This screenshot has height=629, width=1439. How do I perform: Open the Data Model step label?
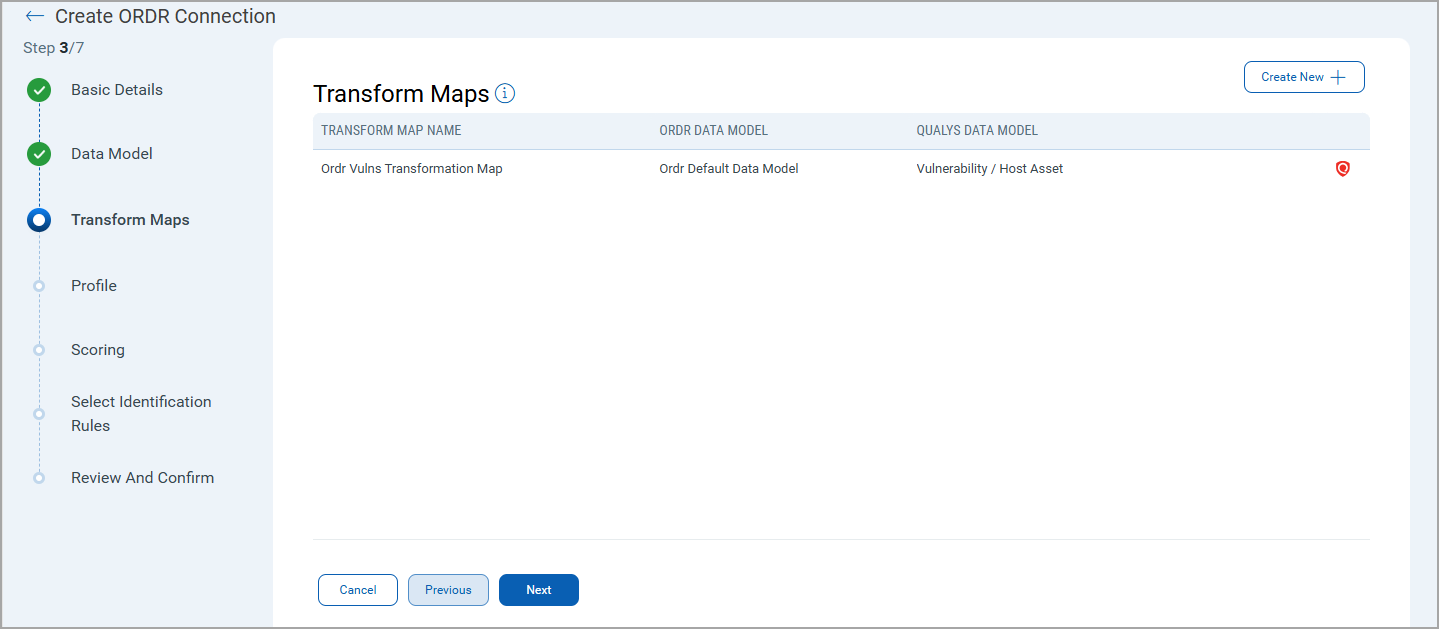pyautogui.click(x=111, y=154)
